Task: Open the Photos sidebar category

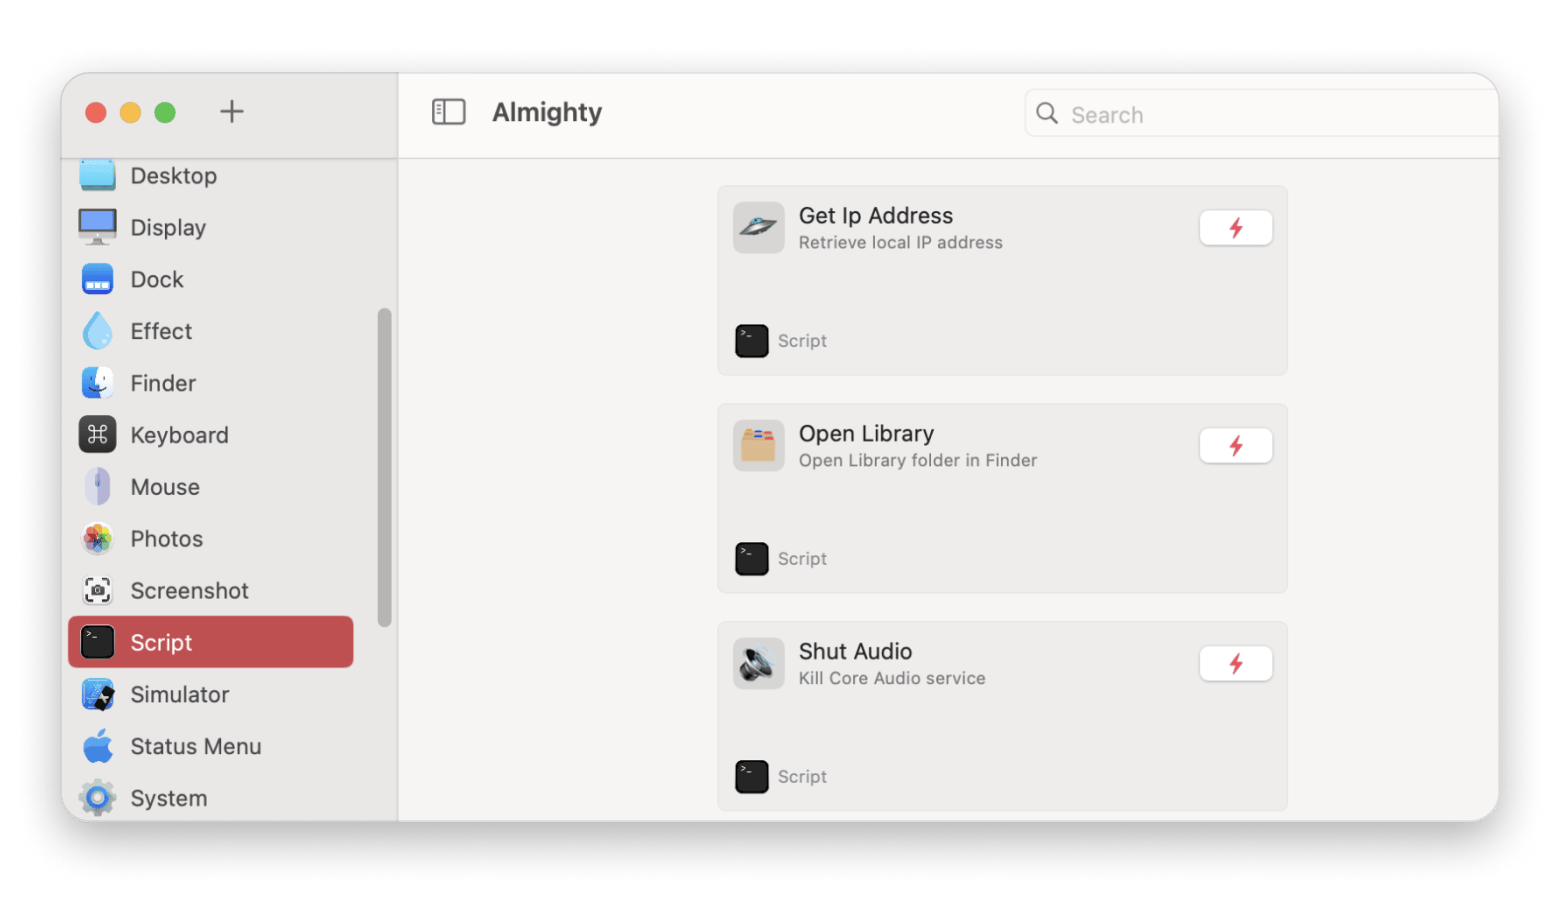Action: tap(210, 539)
